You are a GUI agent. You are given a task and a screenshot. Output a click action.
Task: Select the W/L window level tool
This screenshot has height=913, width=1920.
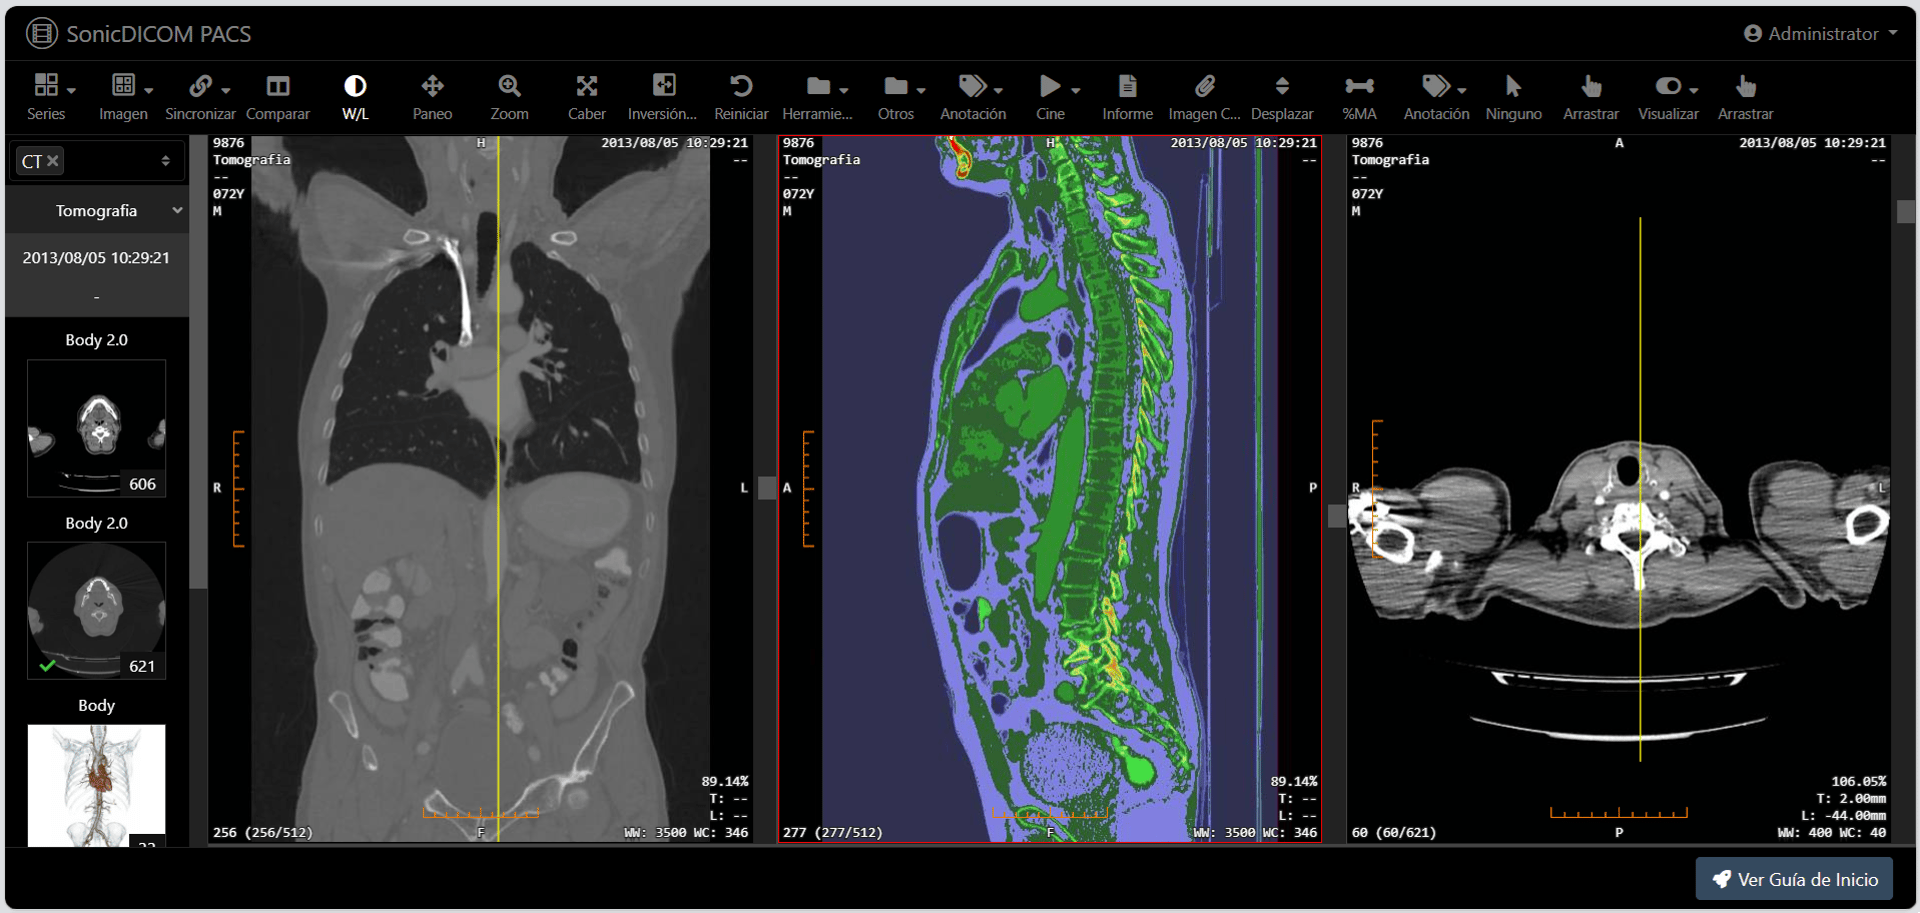click(355, 97)
